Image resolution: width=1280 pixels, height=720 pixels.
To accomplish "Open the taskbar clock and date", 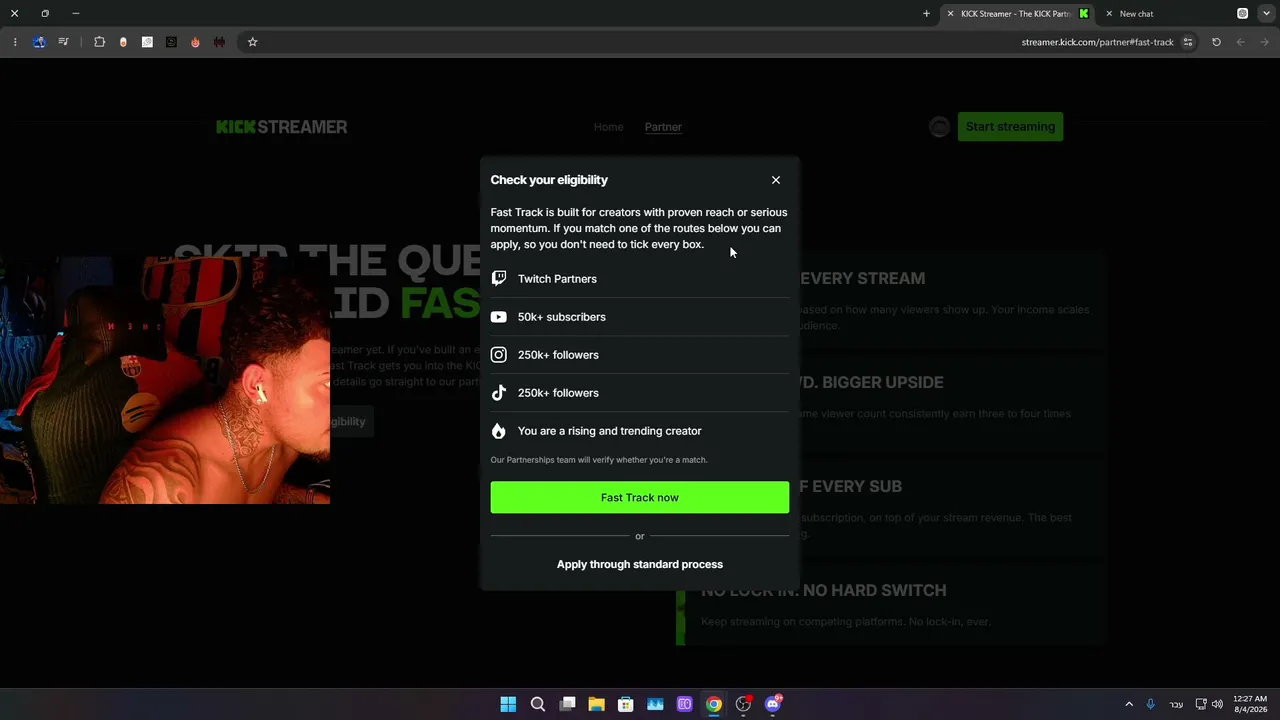I will coord(1250,704).
